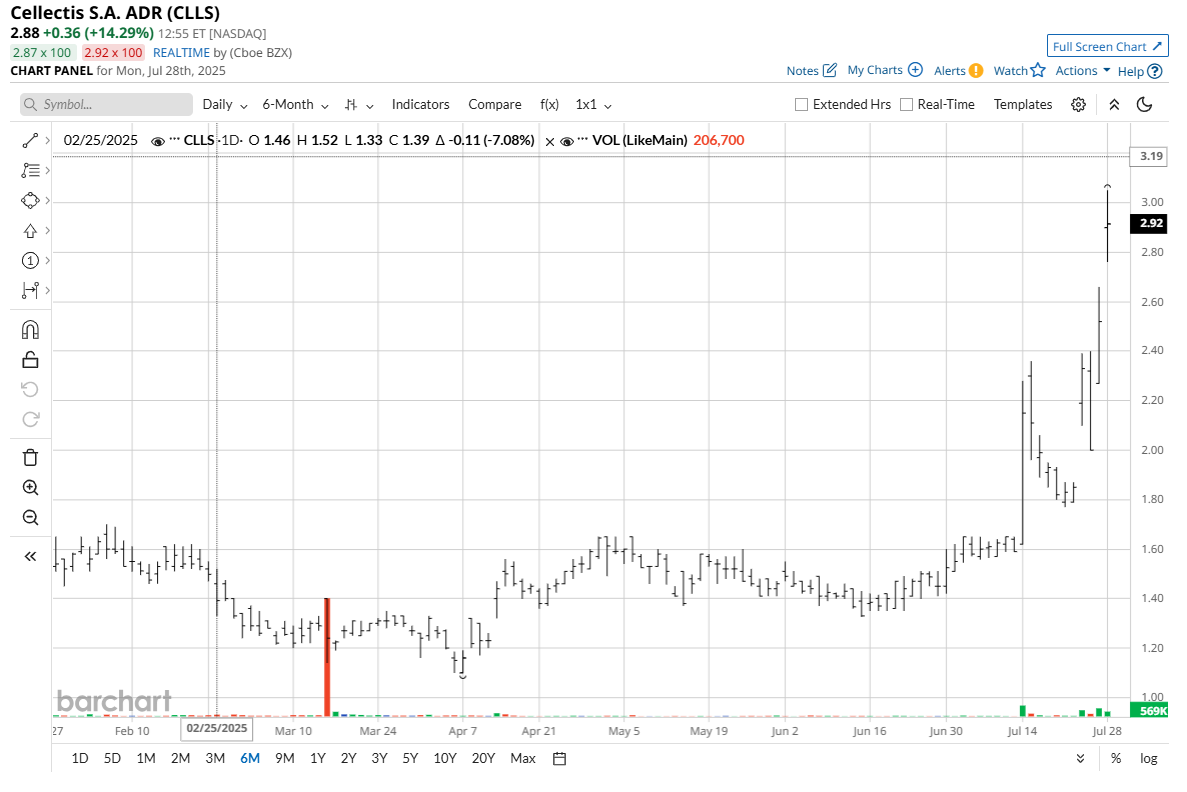Viewport: 1187px width, 792px height.
Task: Expand the bottom panel with double down chevron
Action: click(x=1080, y=759)
